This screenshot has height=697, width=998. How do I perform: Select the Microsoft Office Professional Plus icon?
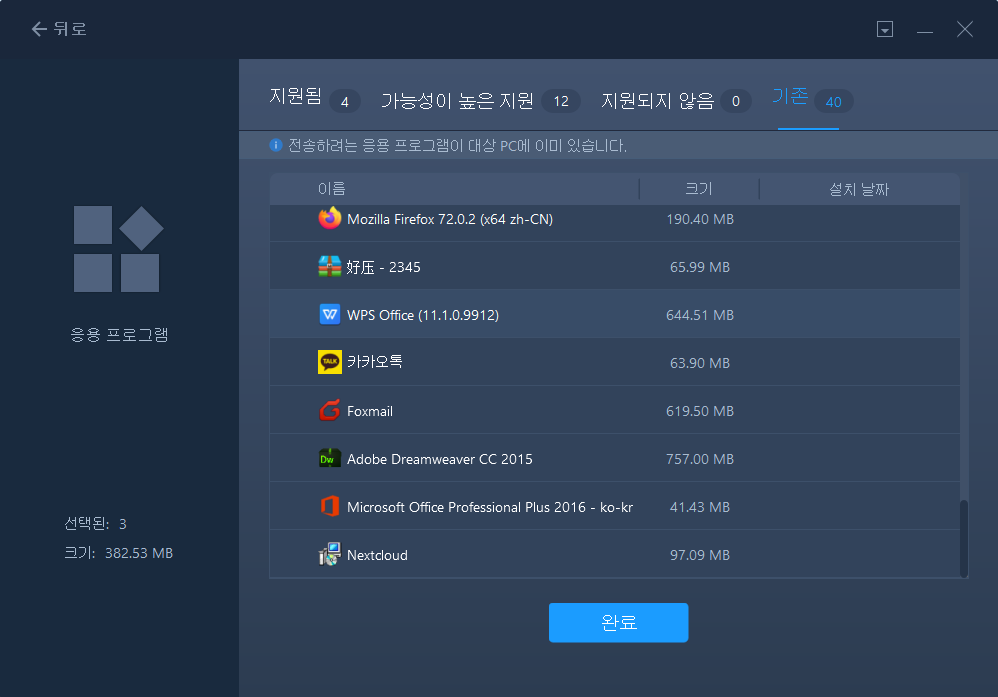[330, 507]
